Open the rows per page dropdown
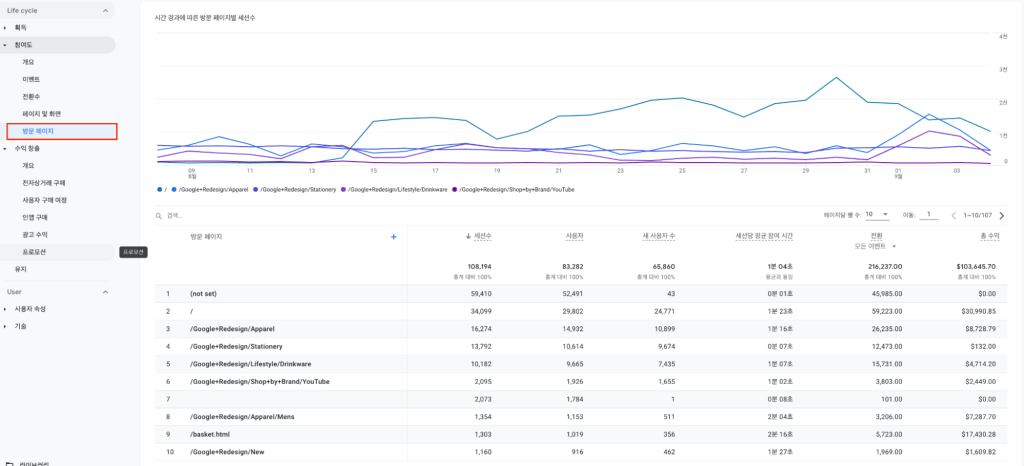 click(877, 215)
